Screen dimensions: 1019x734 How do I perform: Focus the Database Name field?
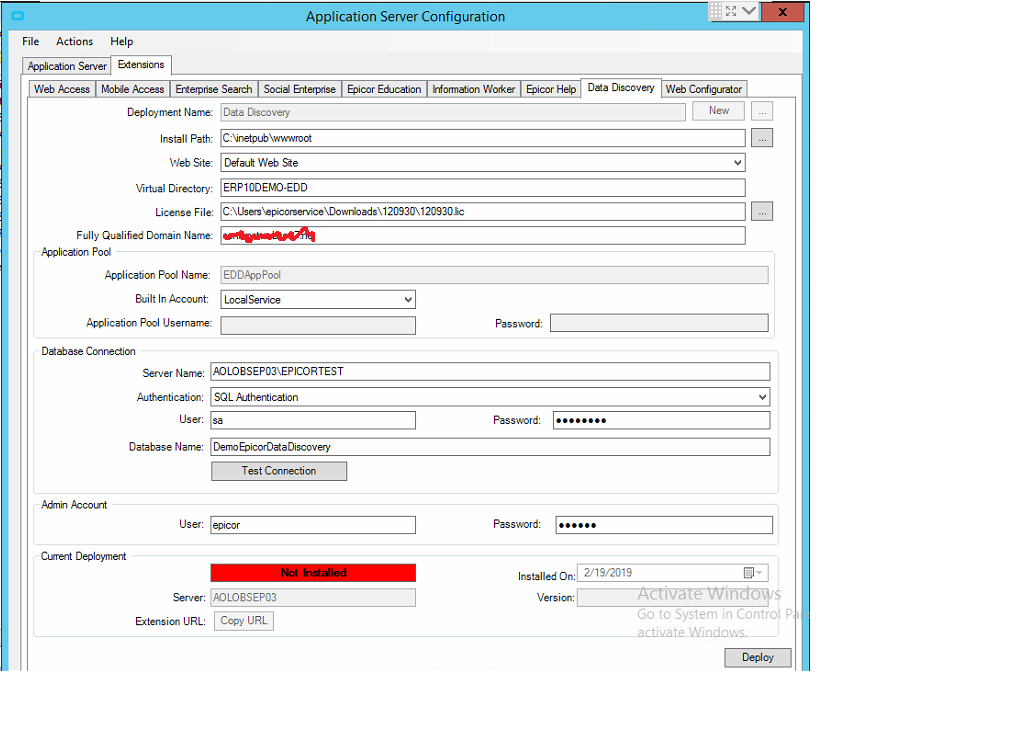(x=490, y=447)
